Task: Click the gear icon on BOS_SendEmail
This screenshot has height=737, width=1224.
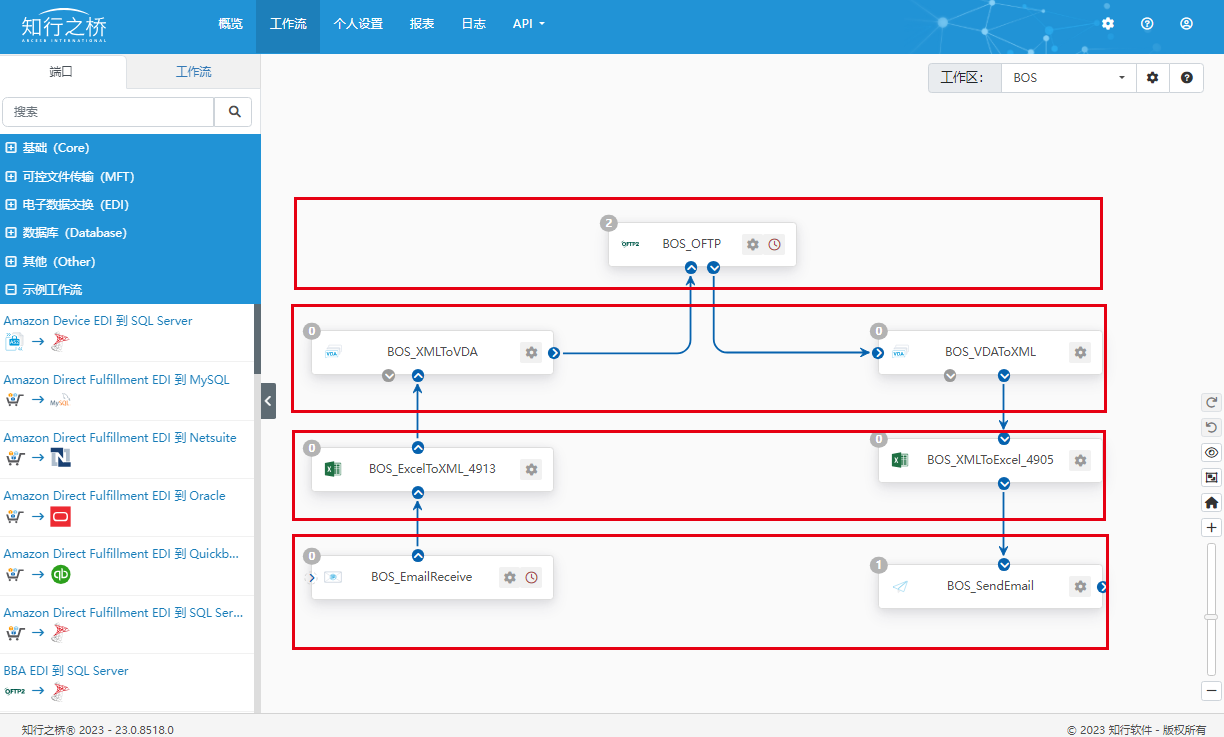Action: coord(1079,586)
